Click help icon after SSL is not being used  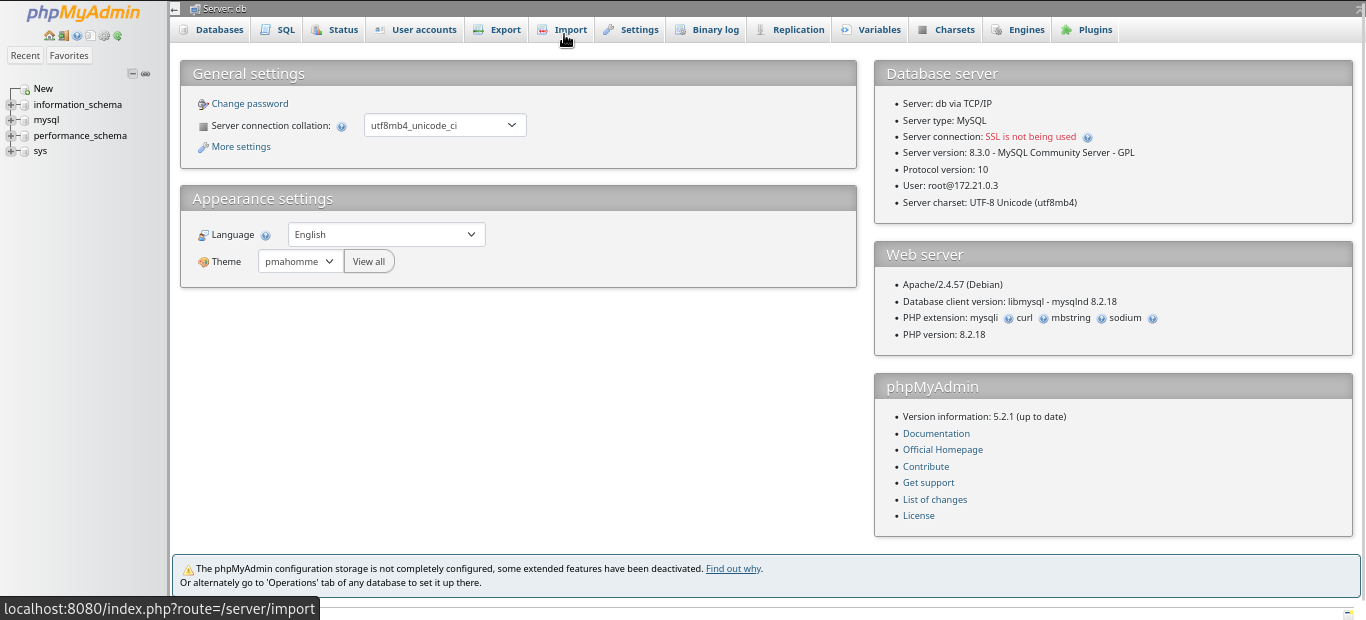pyautogui.click(x=1088, y=138)
